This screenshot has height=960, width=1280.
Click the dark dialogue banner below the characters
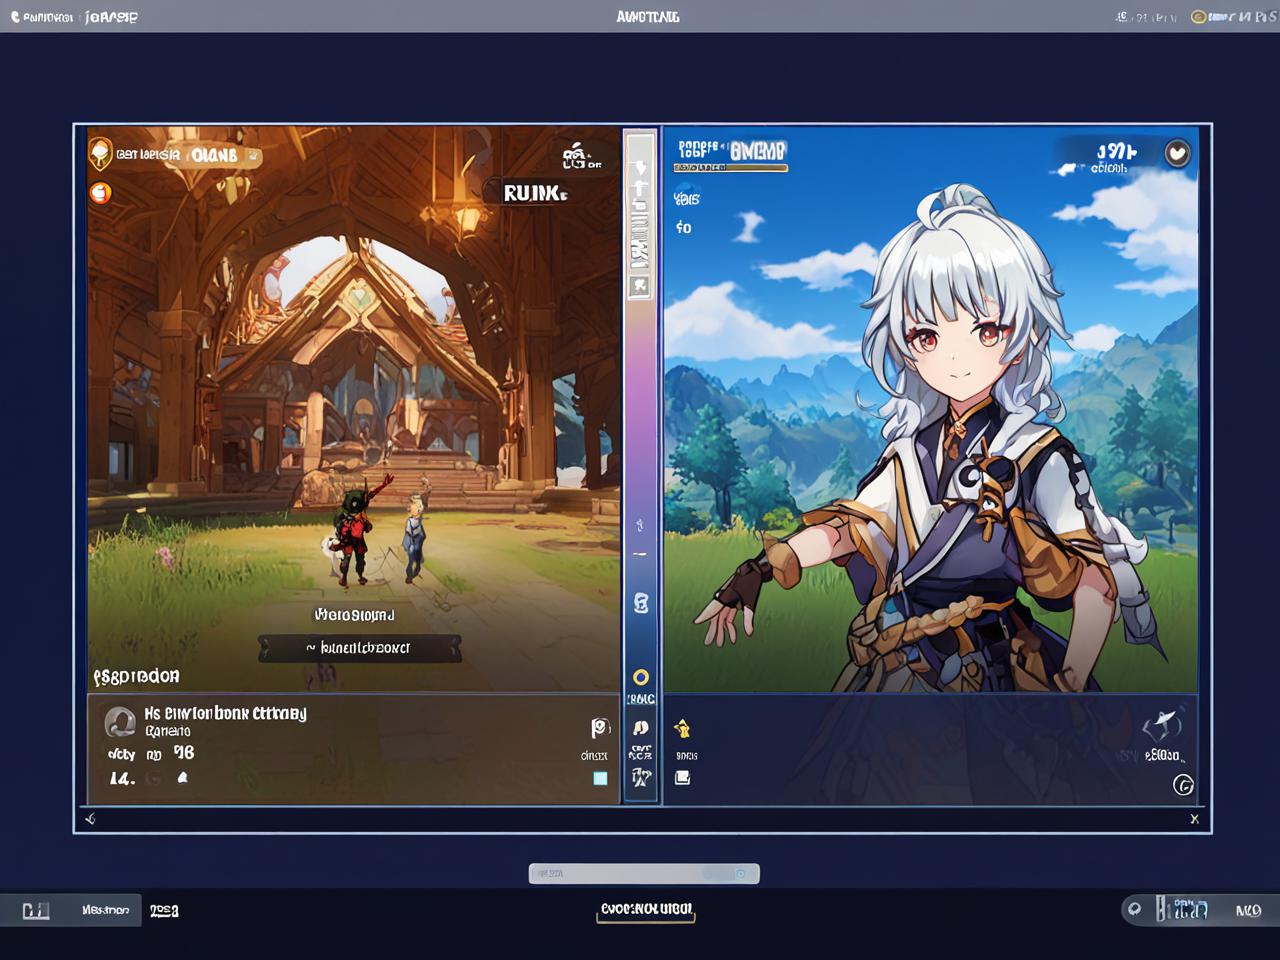(x=360, y=648)
